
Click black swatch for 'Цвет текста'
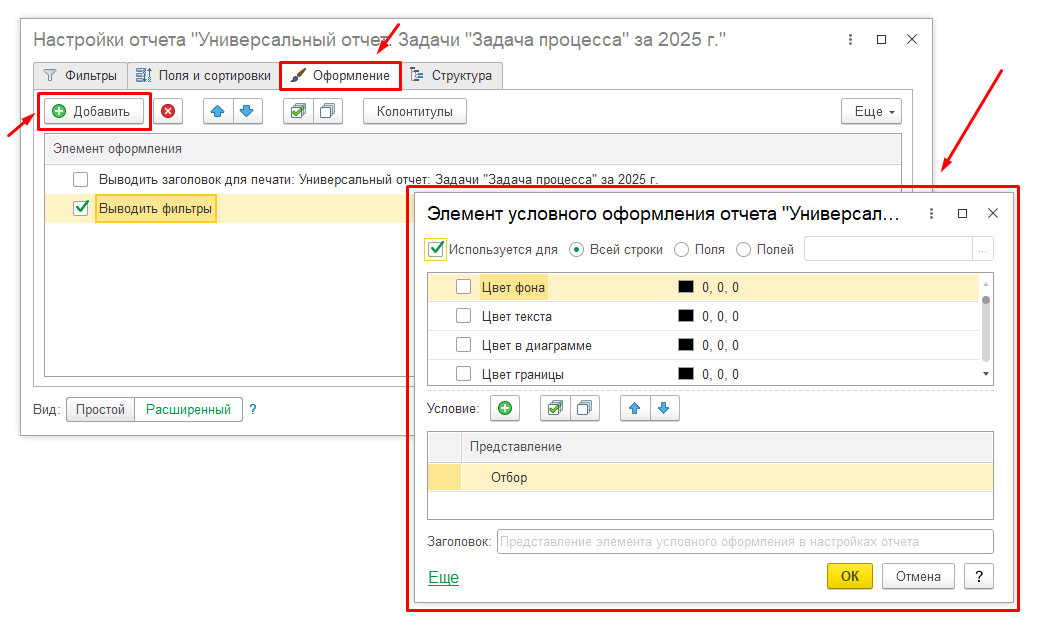pos(686,316)
